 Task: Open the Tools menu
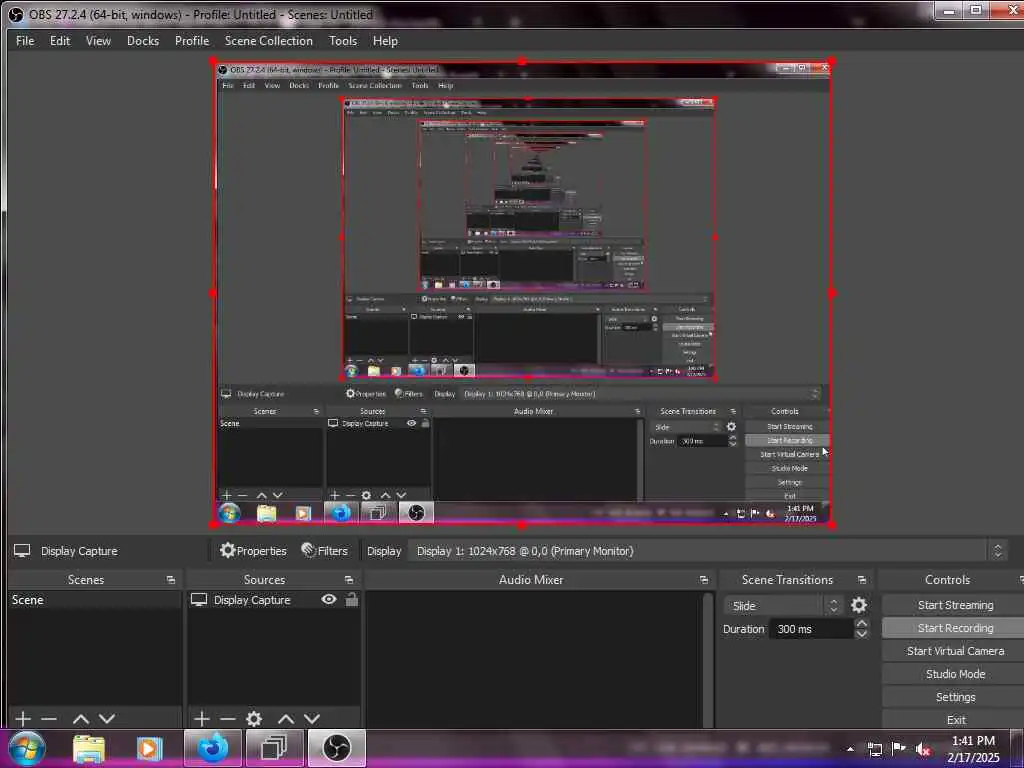tap(343, 40)
